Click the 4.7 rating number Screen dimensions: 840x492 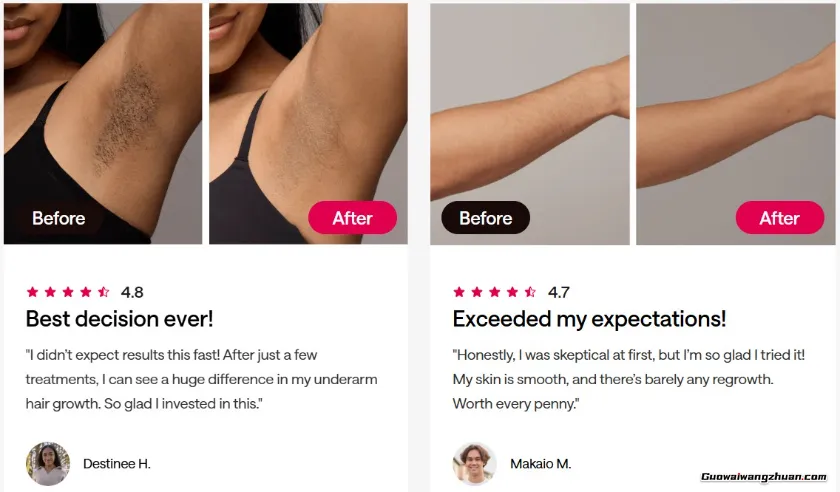pos(559,292)
